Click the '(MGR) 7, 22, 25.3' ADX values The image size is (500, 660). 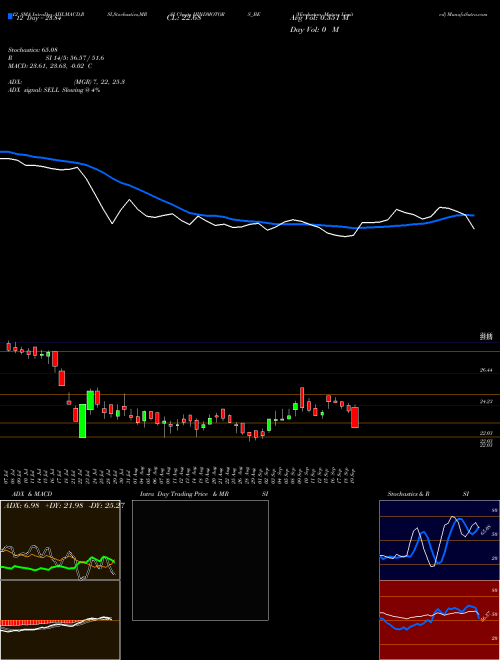tap(99, 82)
